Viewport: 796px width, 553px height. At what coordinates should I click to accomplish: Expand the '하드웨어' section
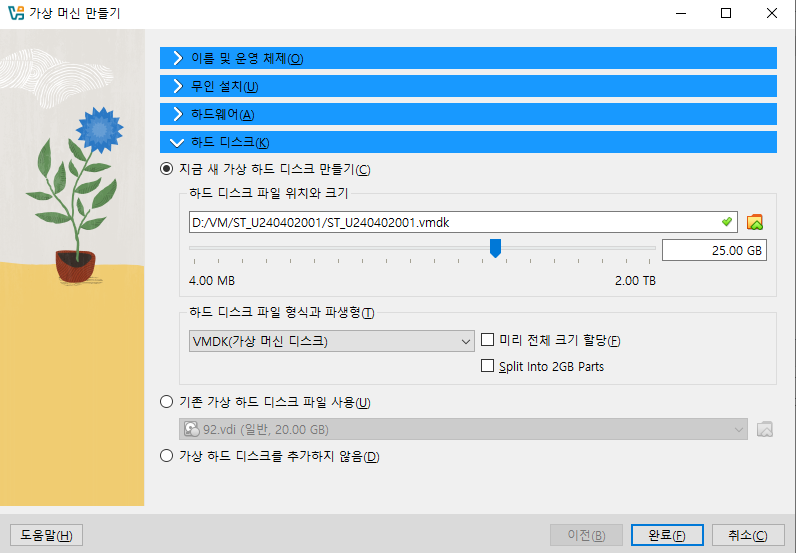[x=468, y=114]
